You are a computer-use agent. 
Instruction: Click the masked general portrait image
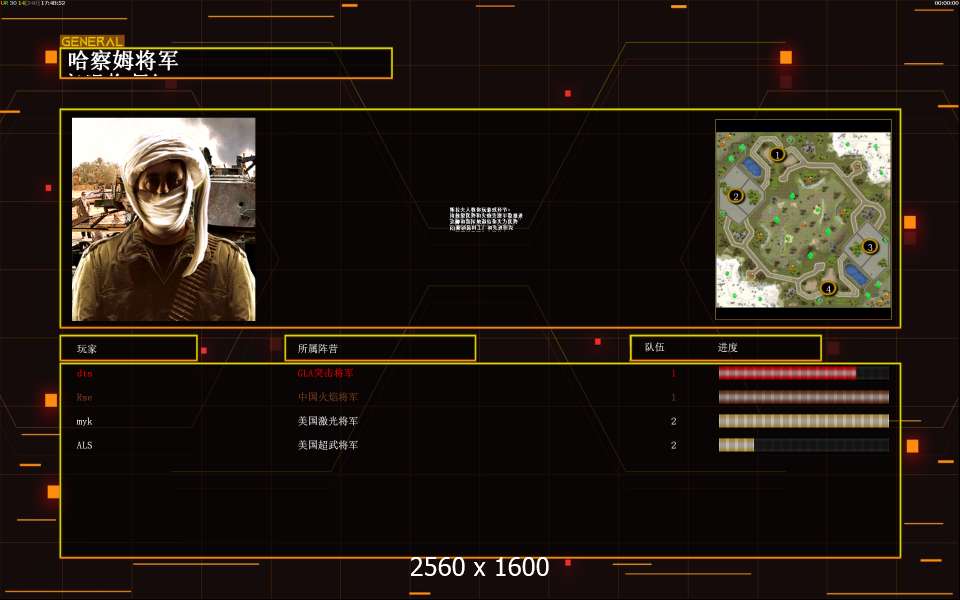coord(163,219)
